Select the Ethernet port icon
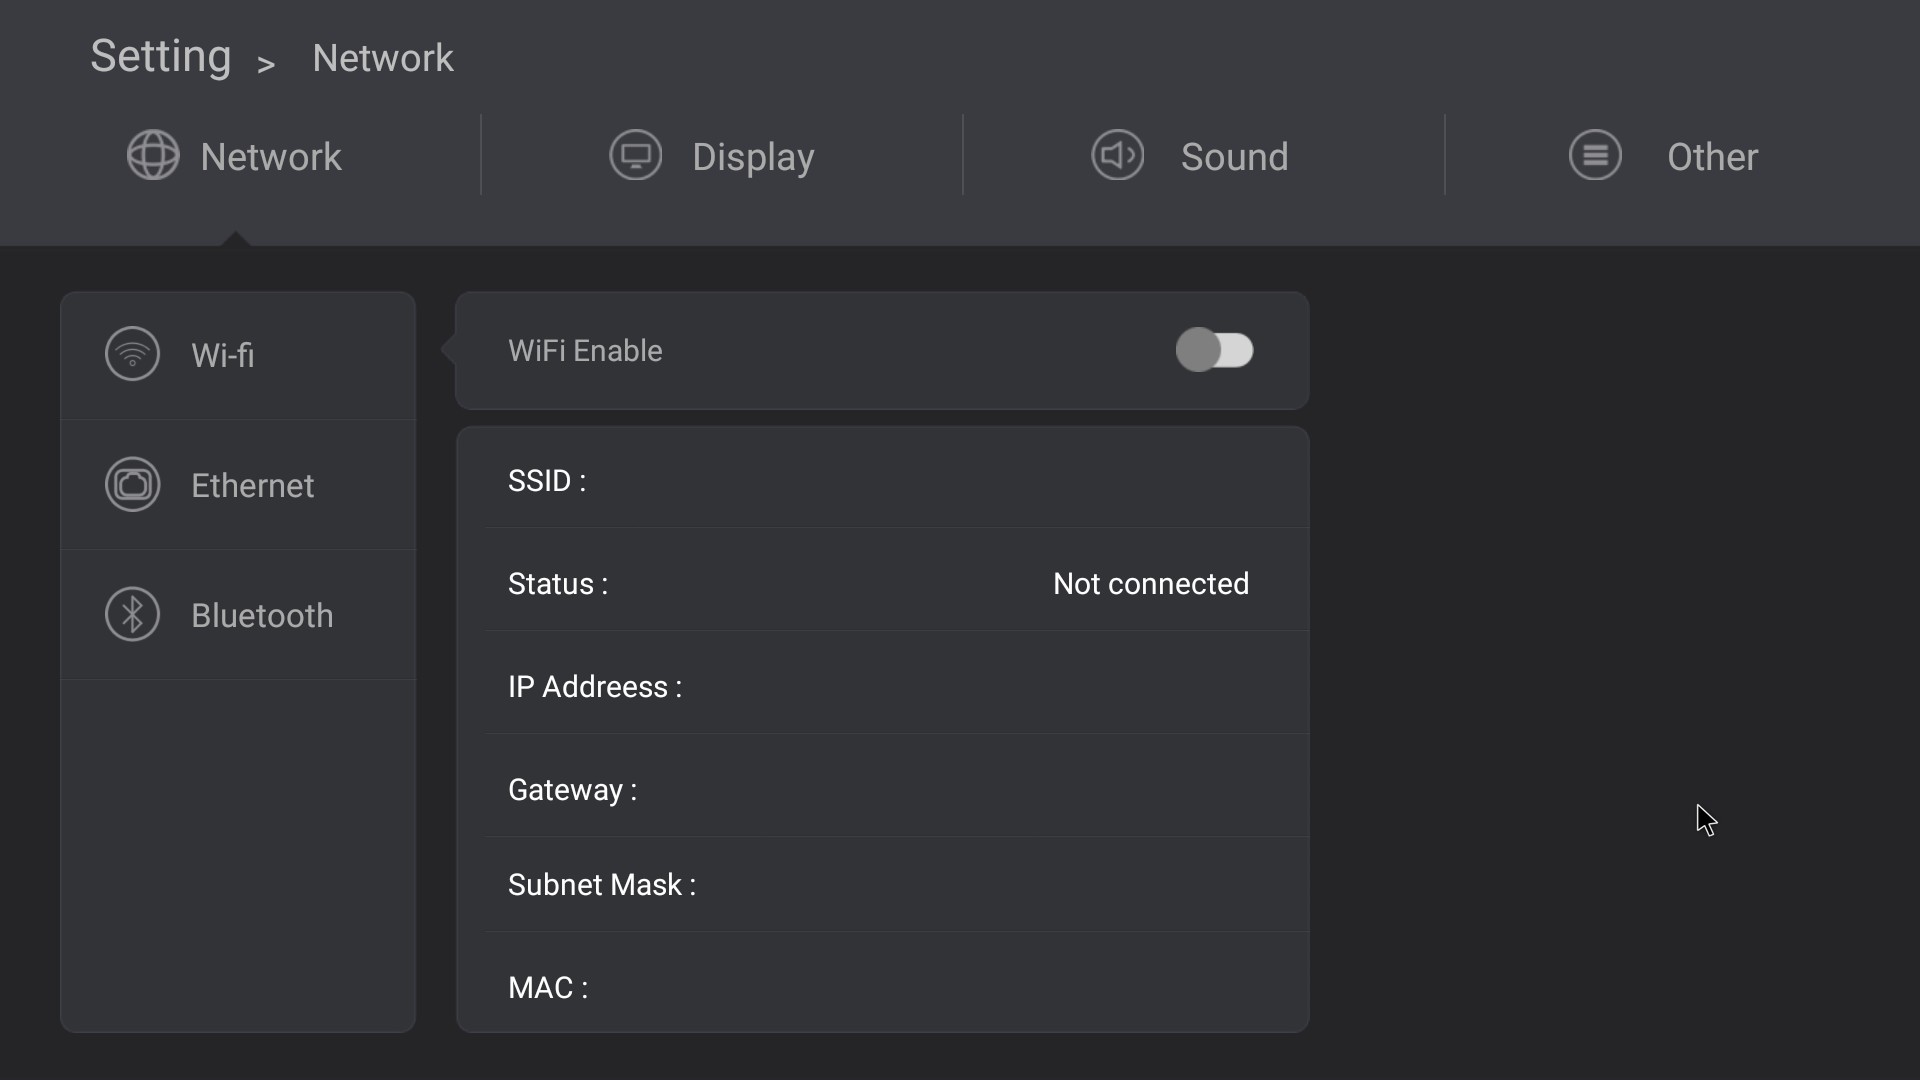Screen dimensions: 1920x1080 (132, 484)
